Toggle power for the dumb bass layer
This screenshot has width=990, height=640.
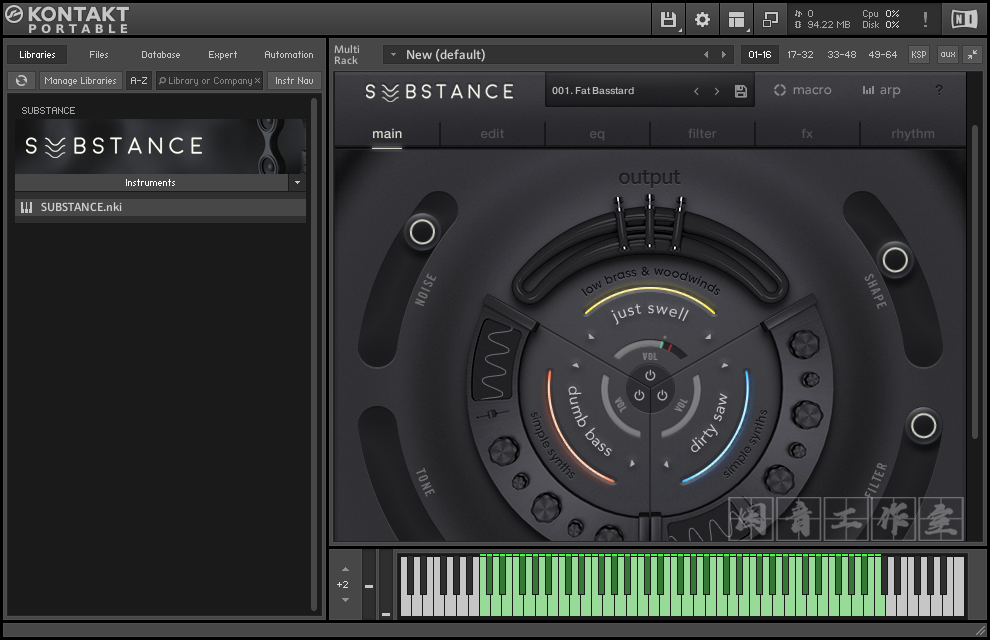(639, 396)
